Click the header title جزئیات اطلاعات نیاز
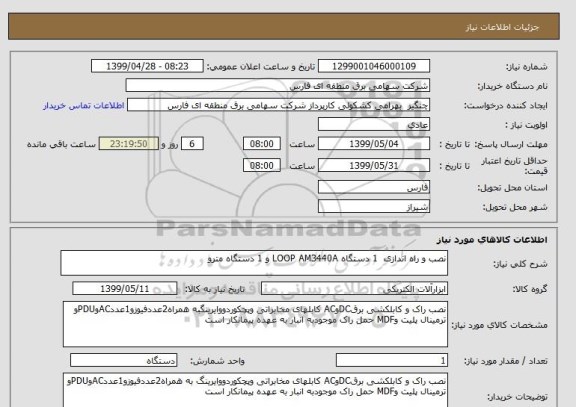 tap(502, 28)
